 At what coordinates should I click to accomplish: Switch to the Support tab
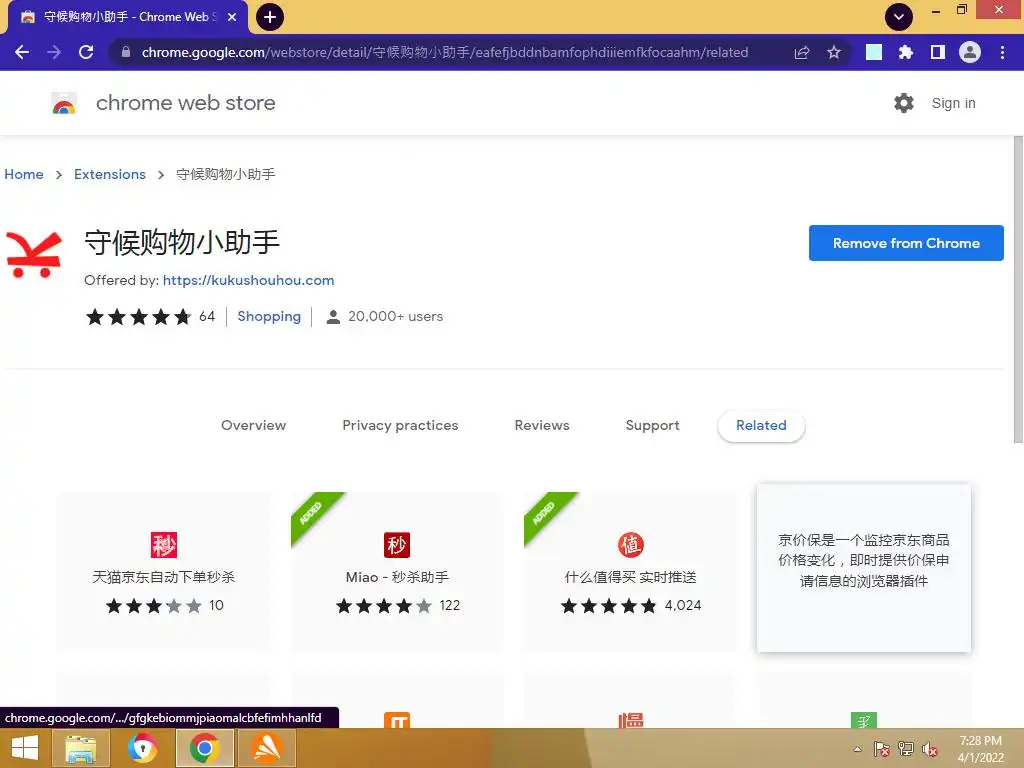pyautogui.click(x=652, y=425)
